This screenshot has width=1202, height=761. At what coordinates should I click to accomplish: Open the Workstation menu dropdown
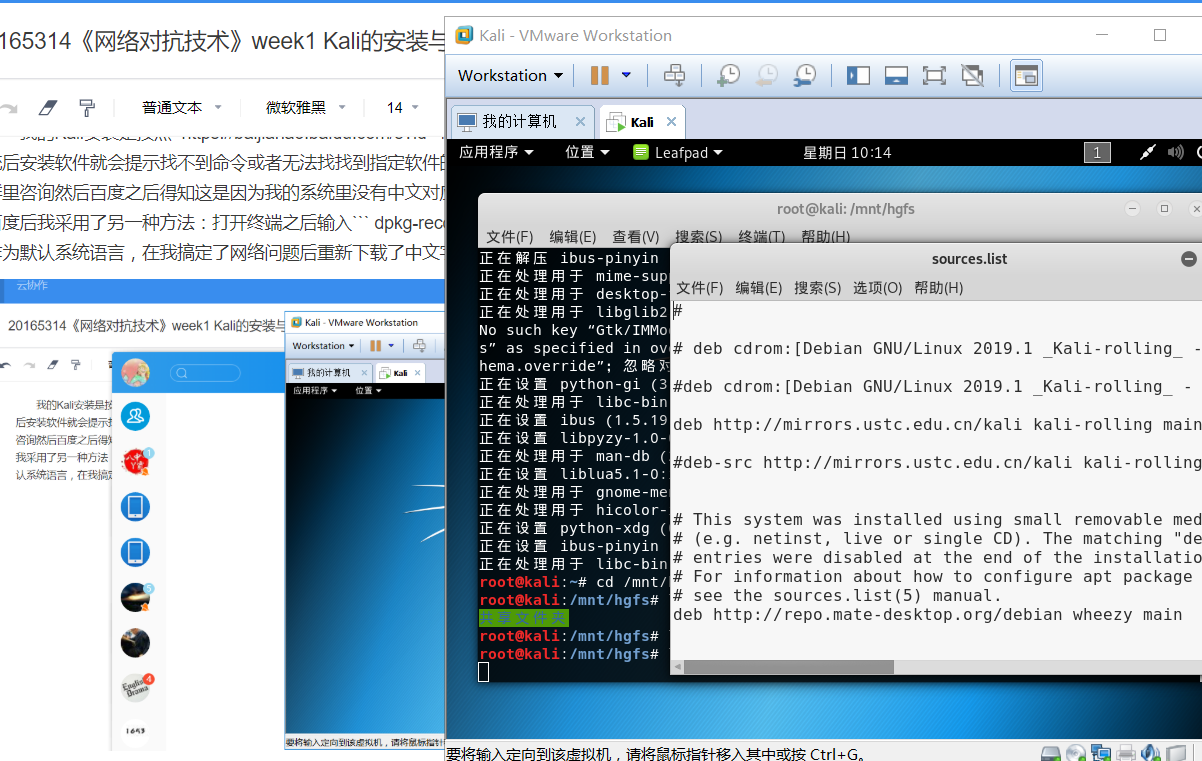point(510,75)
